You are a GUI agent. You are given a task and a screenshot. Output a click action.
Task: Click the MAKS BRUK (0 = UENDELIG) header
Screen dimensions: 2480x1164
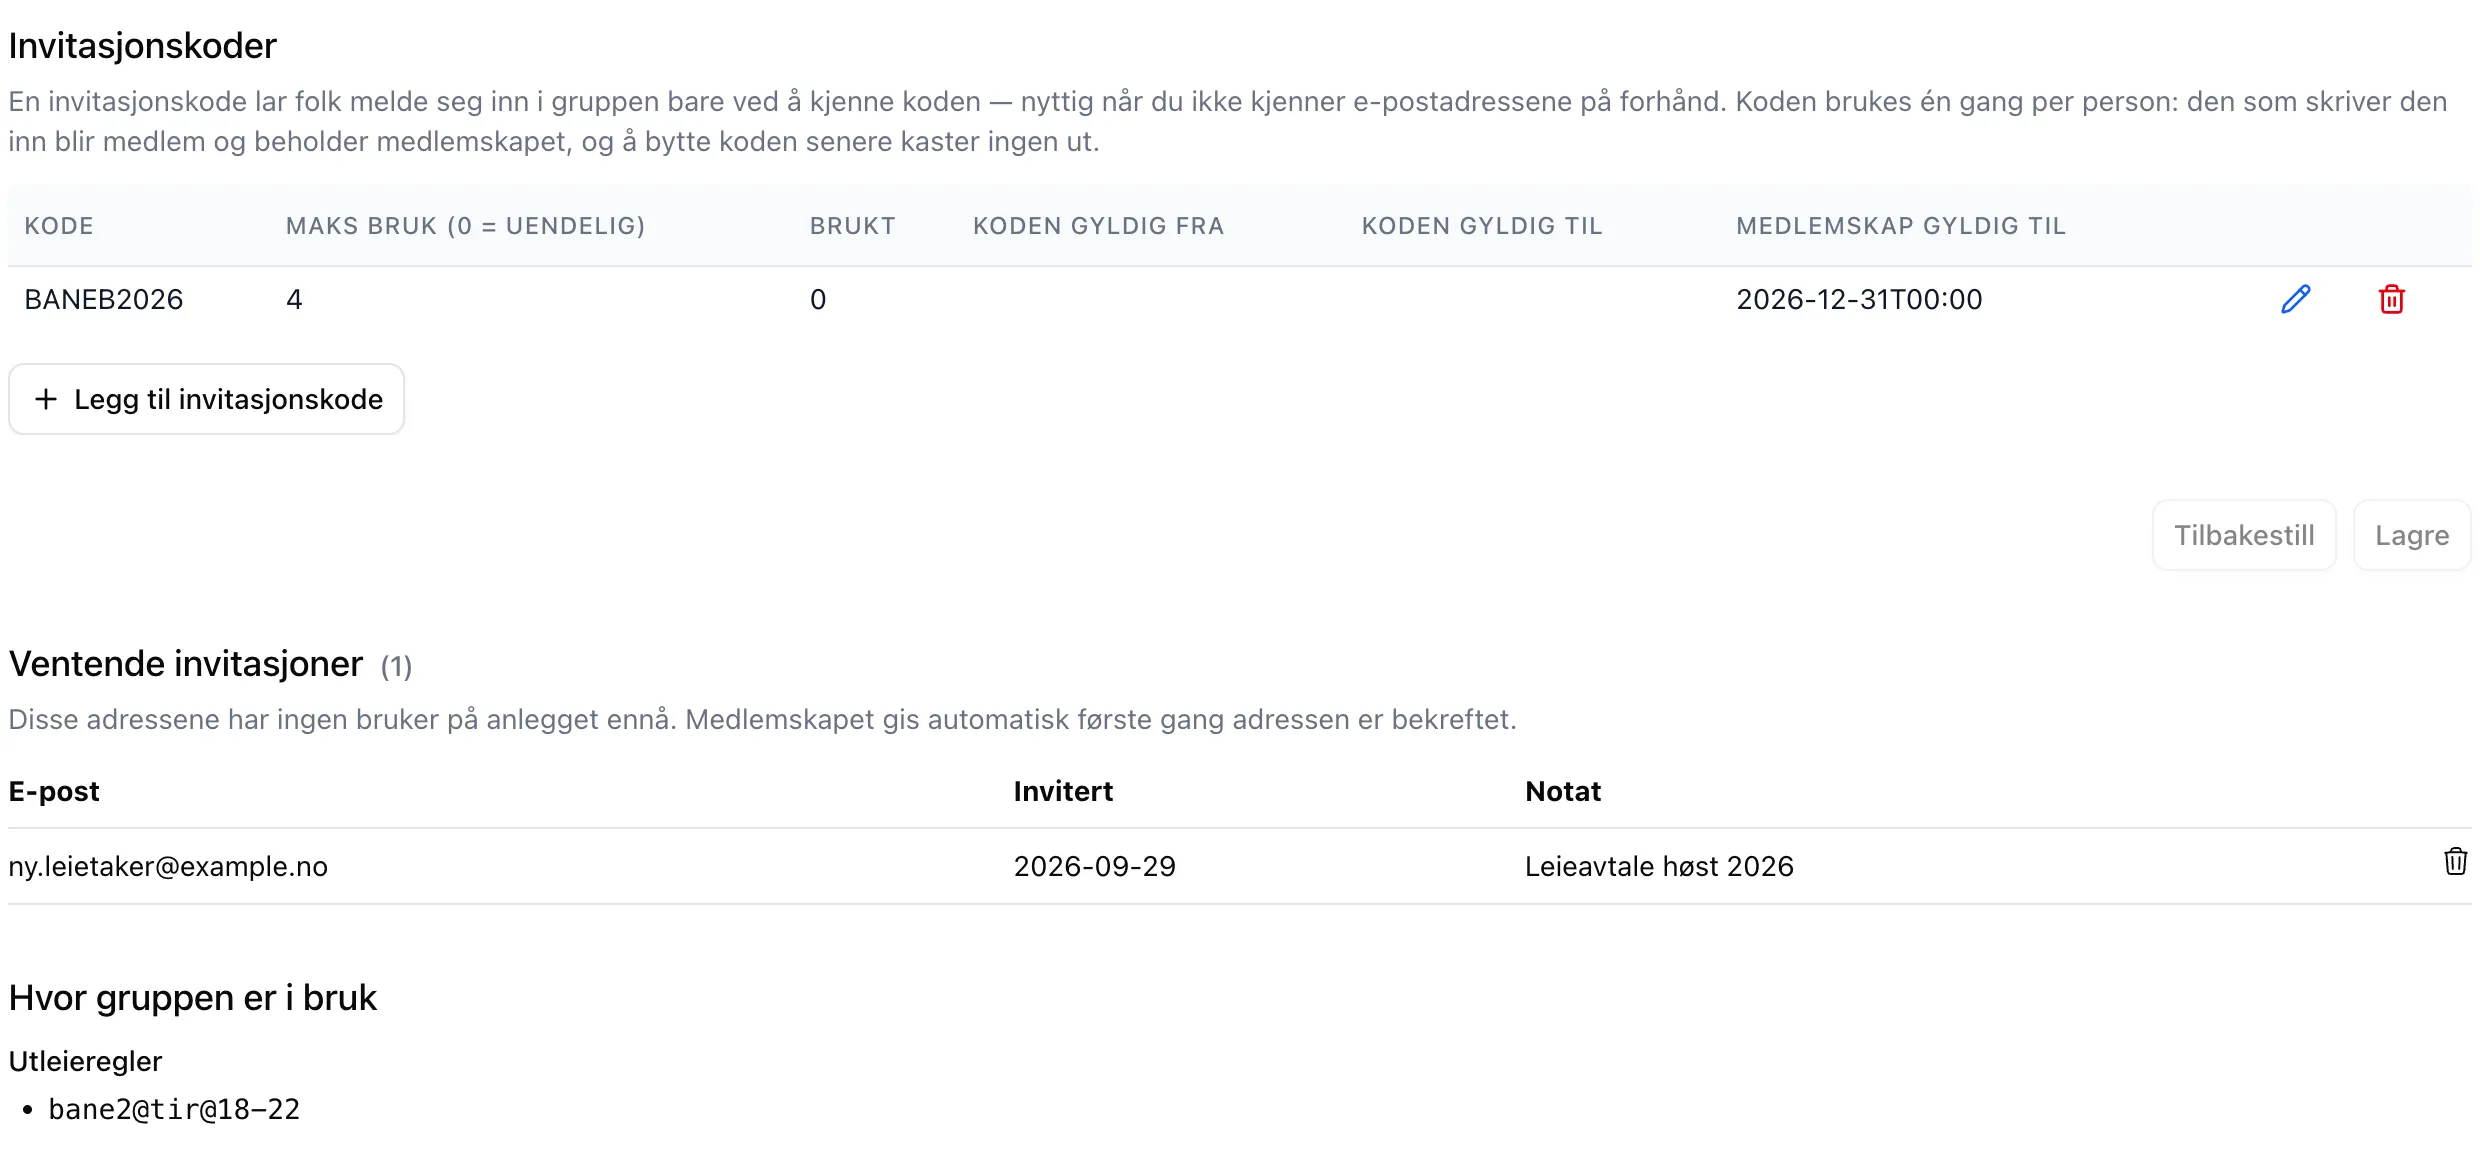466,226
